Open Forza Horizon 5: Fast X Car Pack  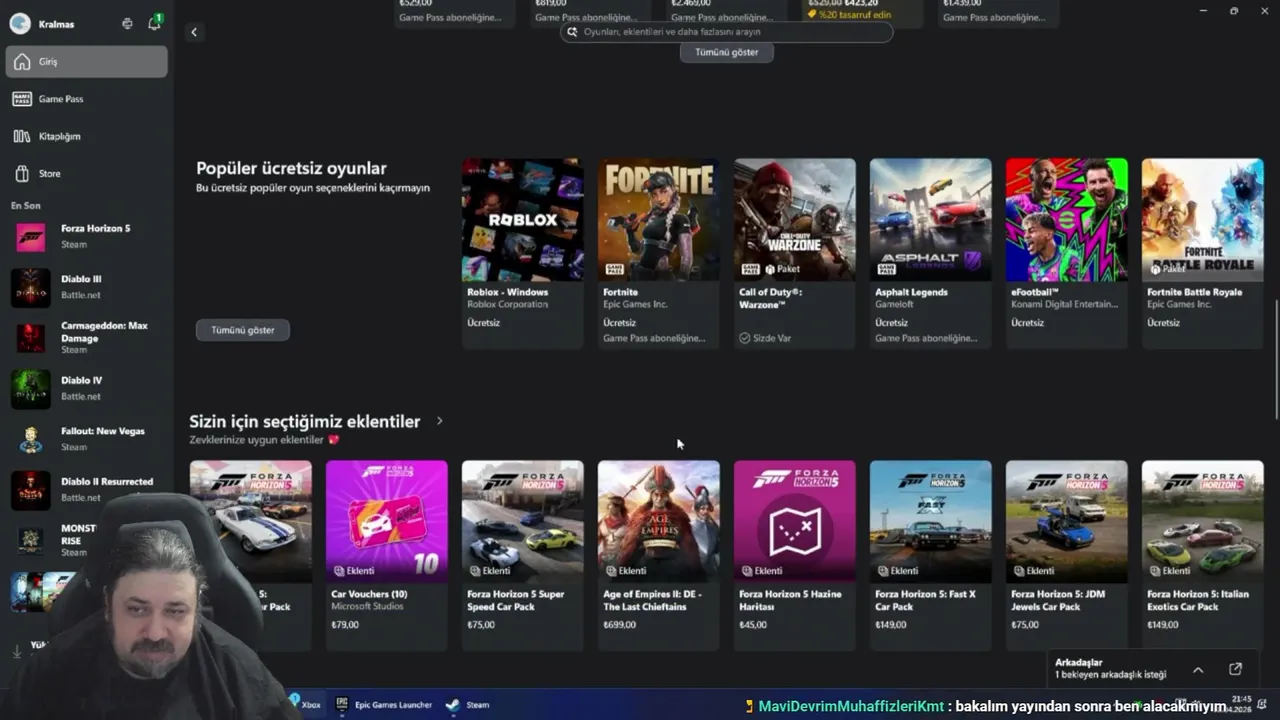click(930, 555)
